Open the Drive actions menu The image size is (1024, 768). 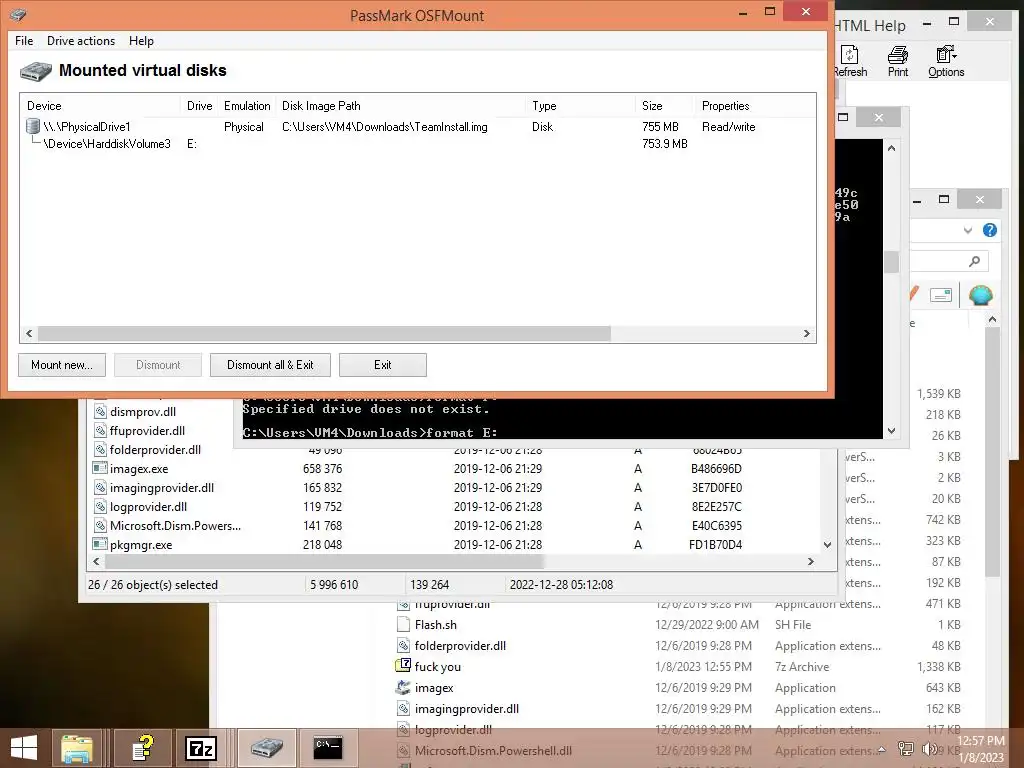[x=81, y=40]
